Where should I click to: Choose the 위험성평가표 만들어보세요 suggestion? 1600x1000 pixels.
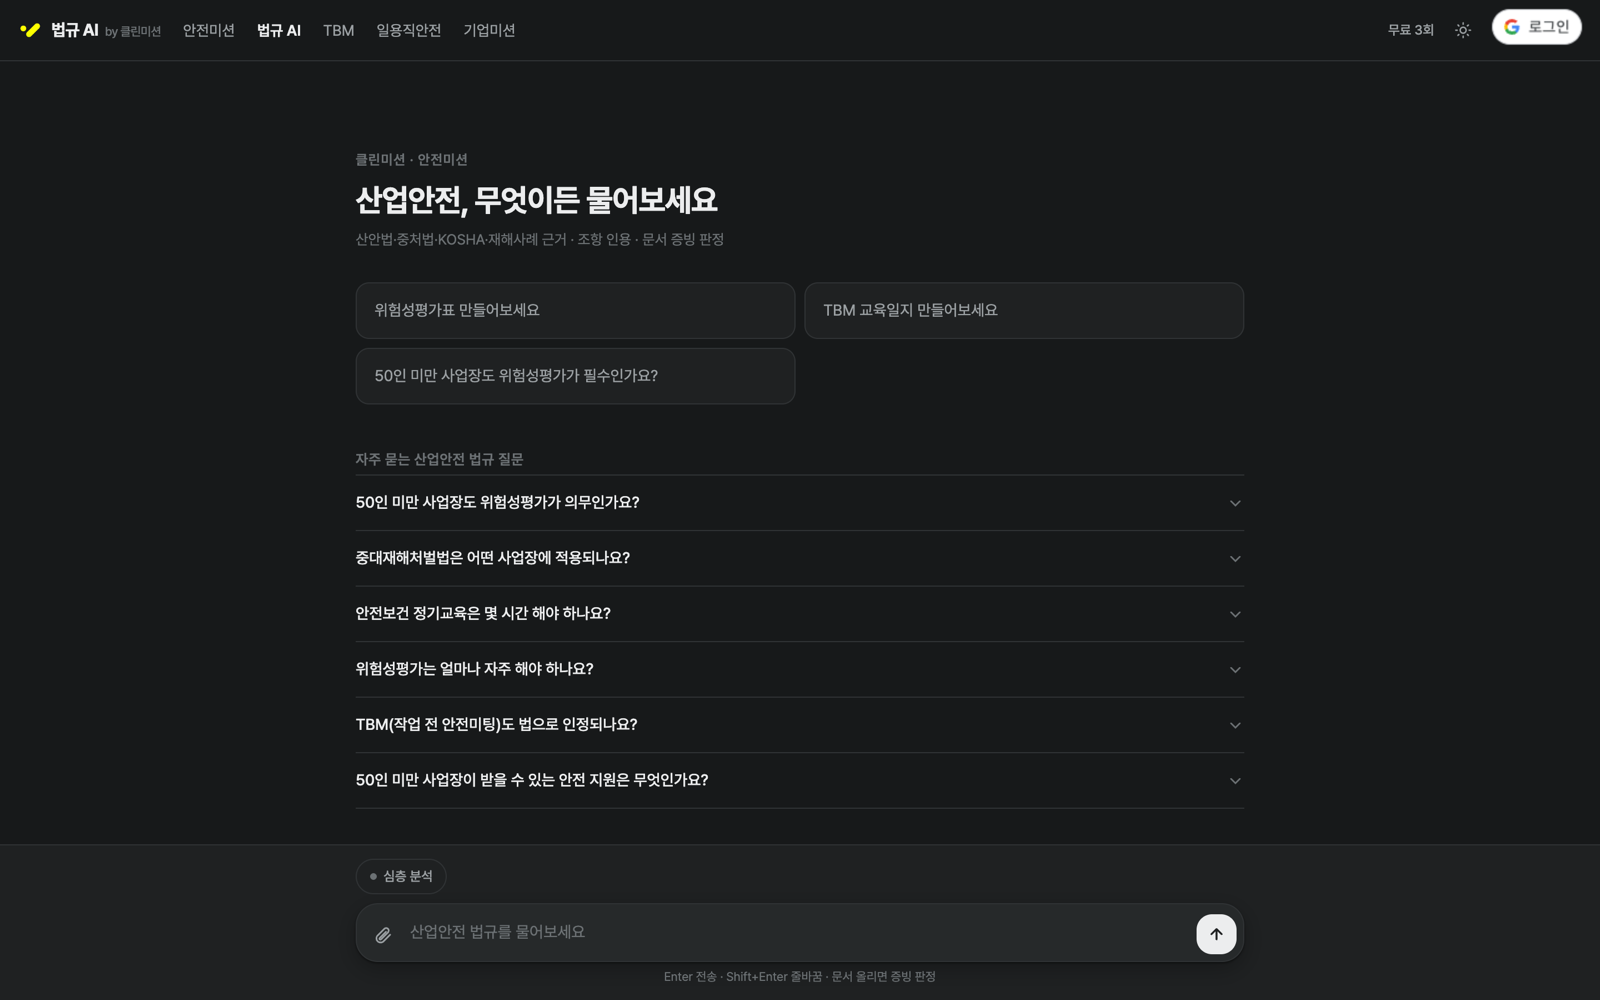pos(575,310)
